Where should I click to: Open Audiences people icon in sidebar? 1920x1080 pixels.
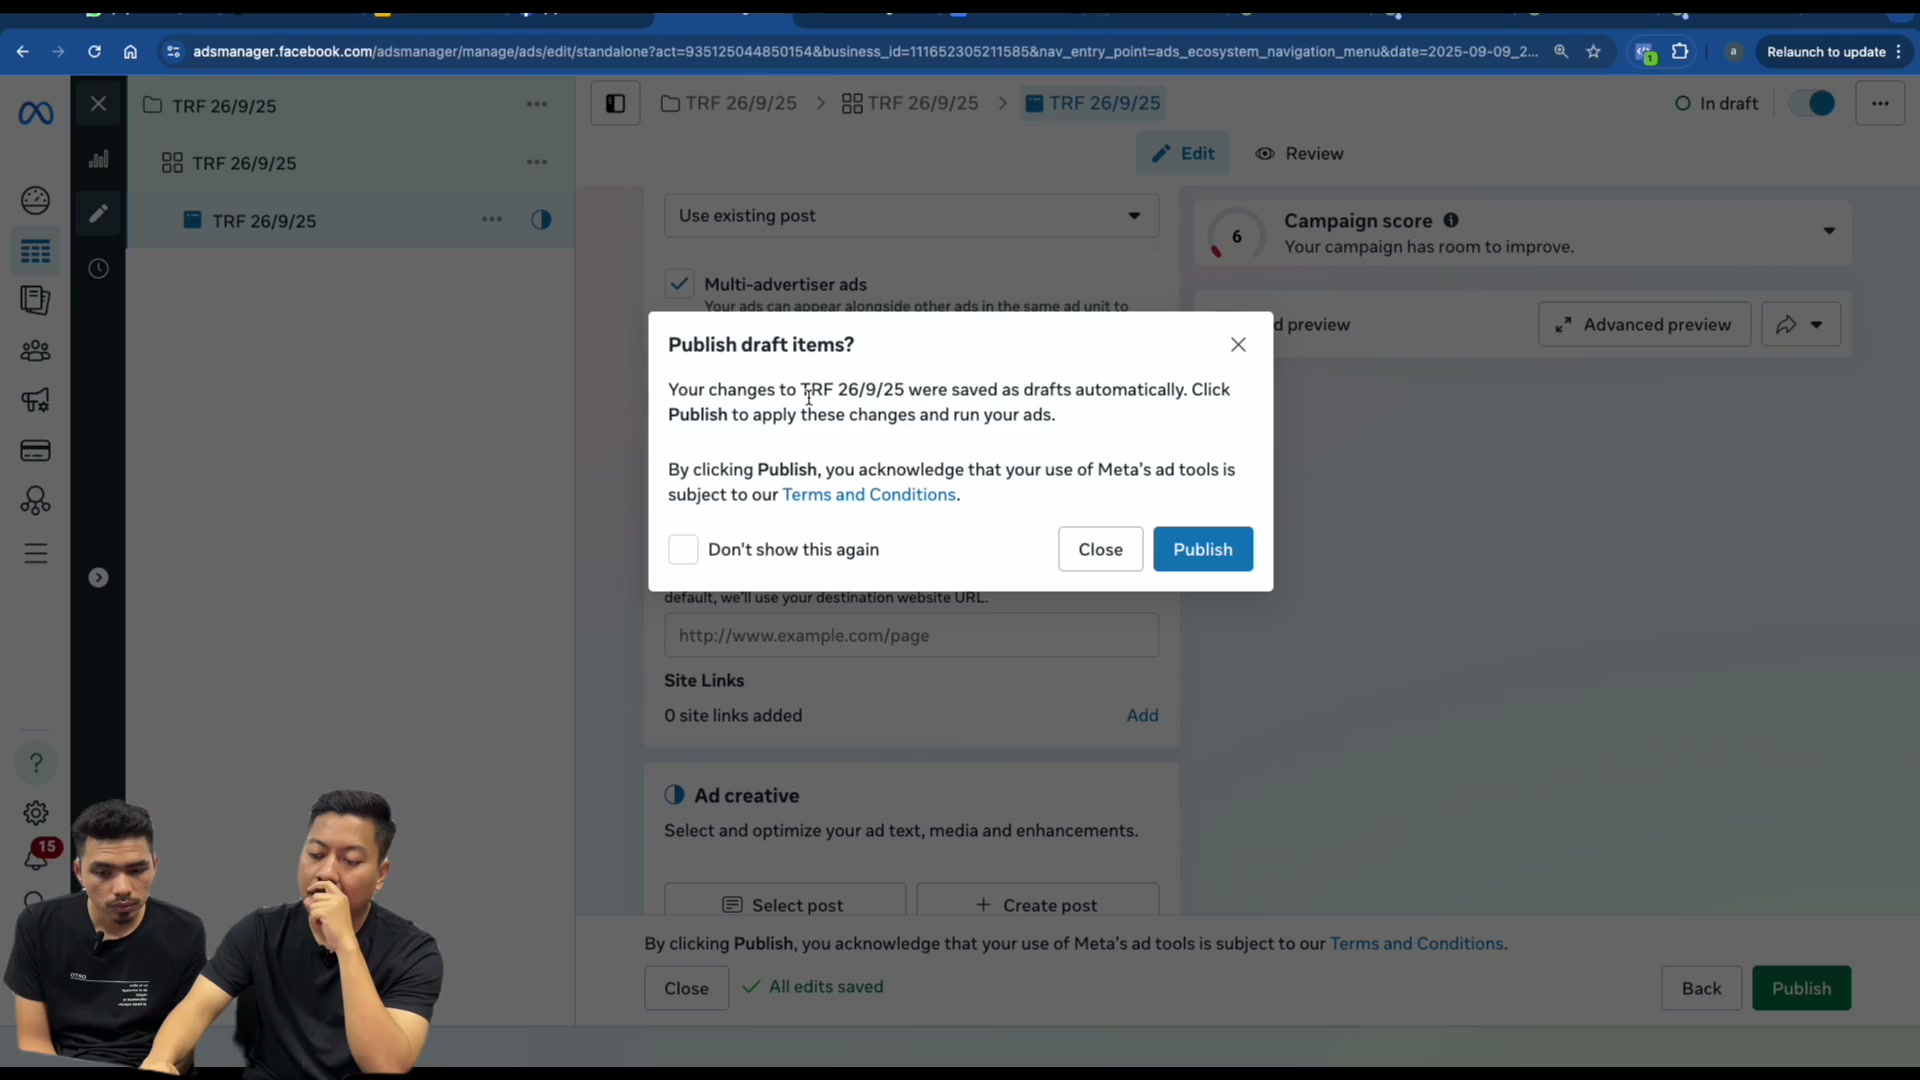[36, 351]
